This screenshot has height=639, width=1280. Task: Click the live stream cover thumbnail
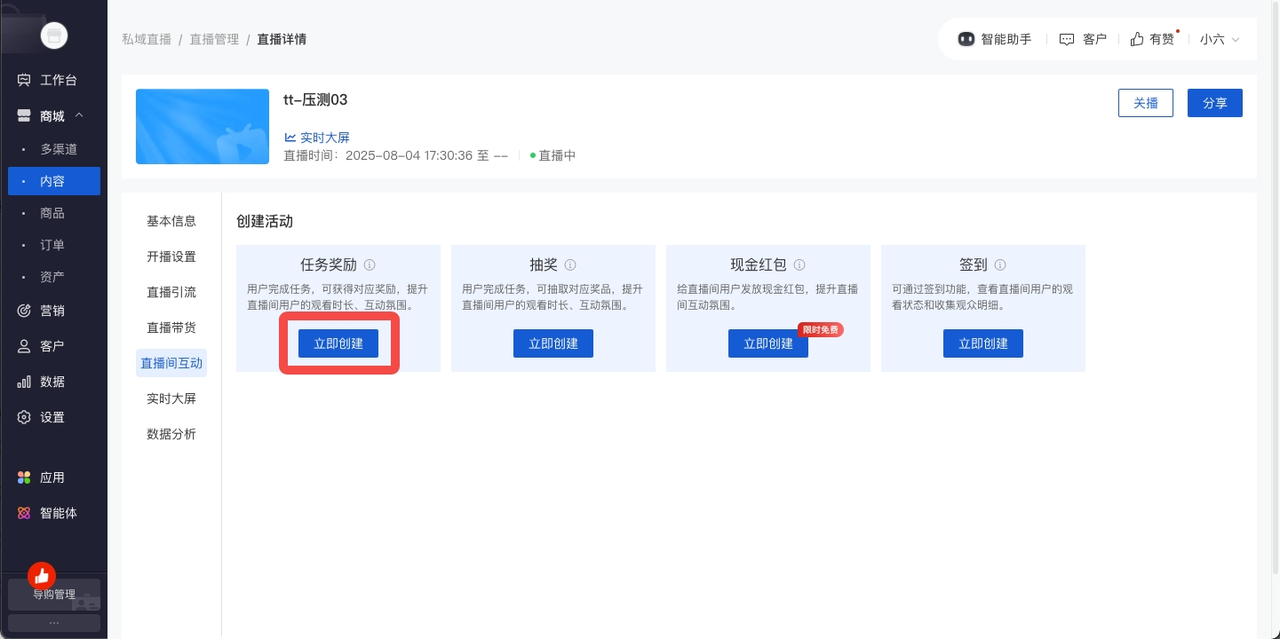(202, 126)
